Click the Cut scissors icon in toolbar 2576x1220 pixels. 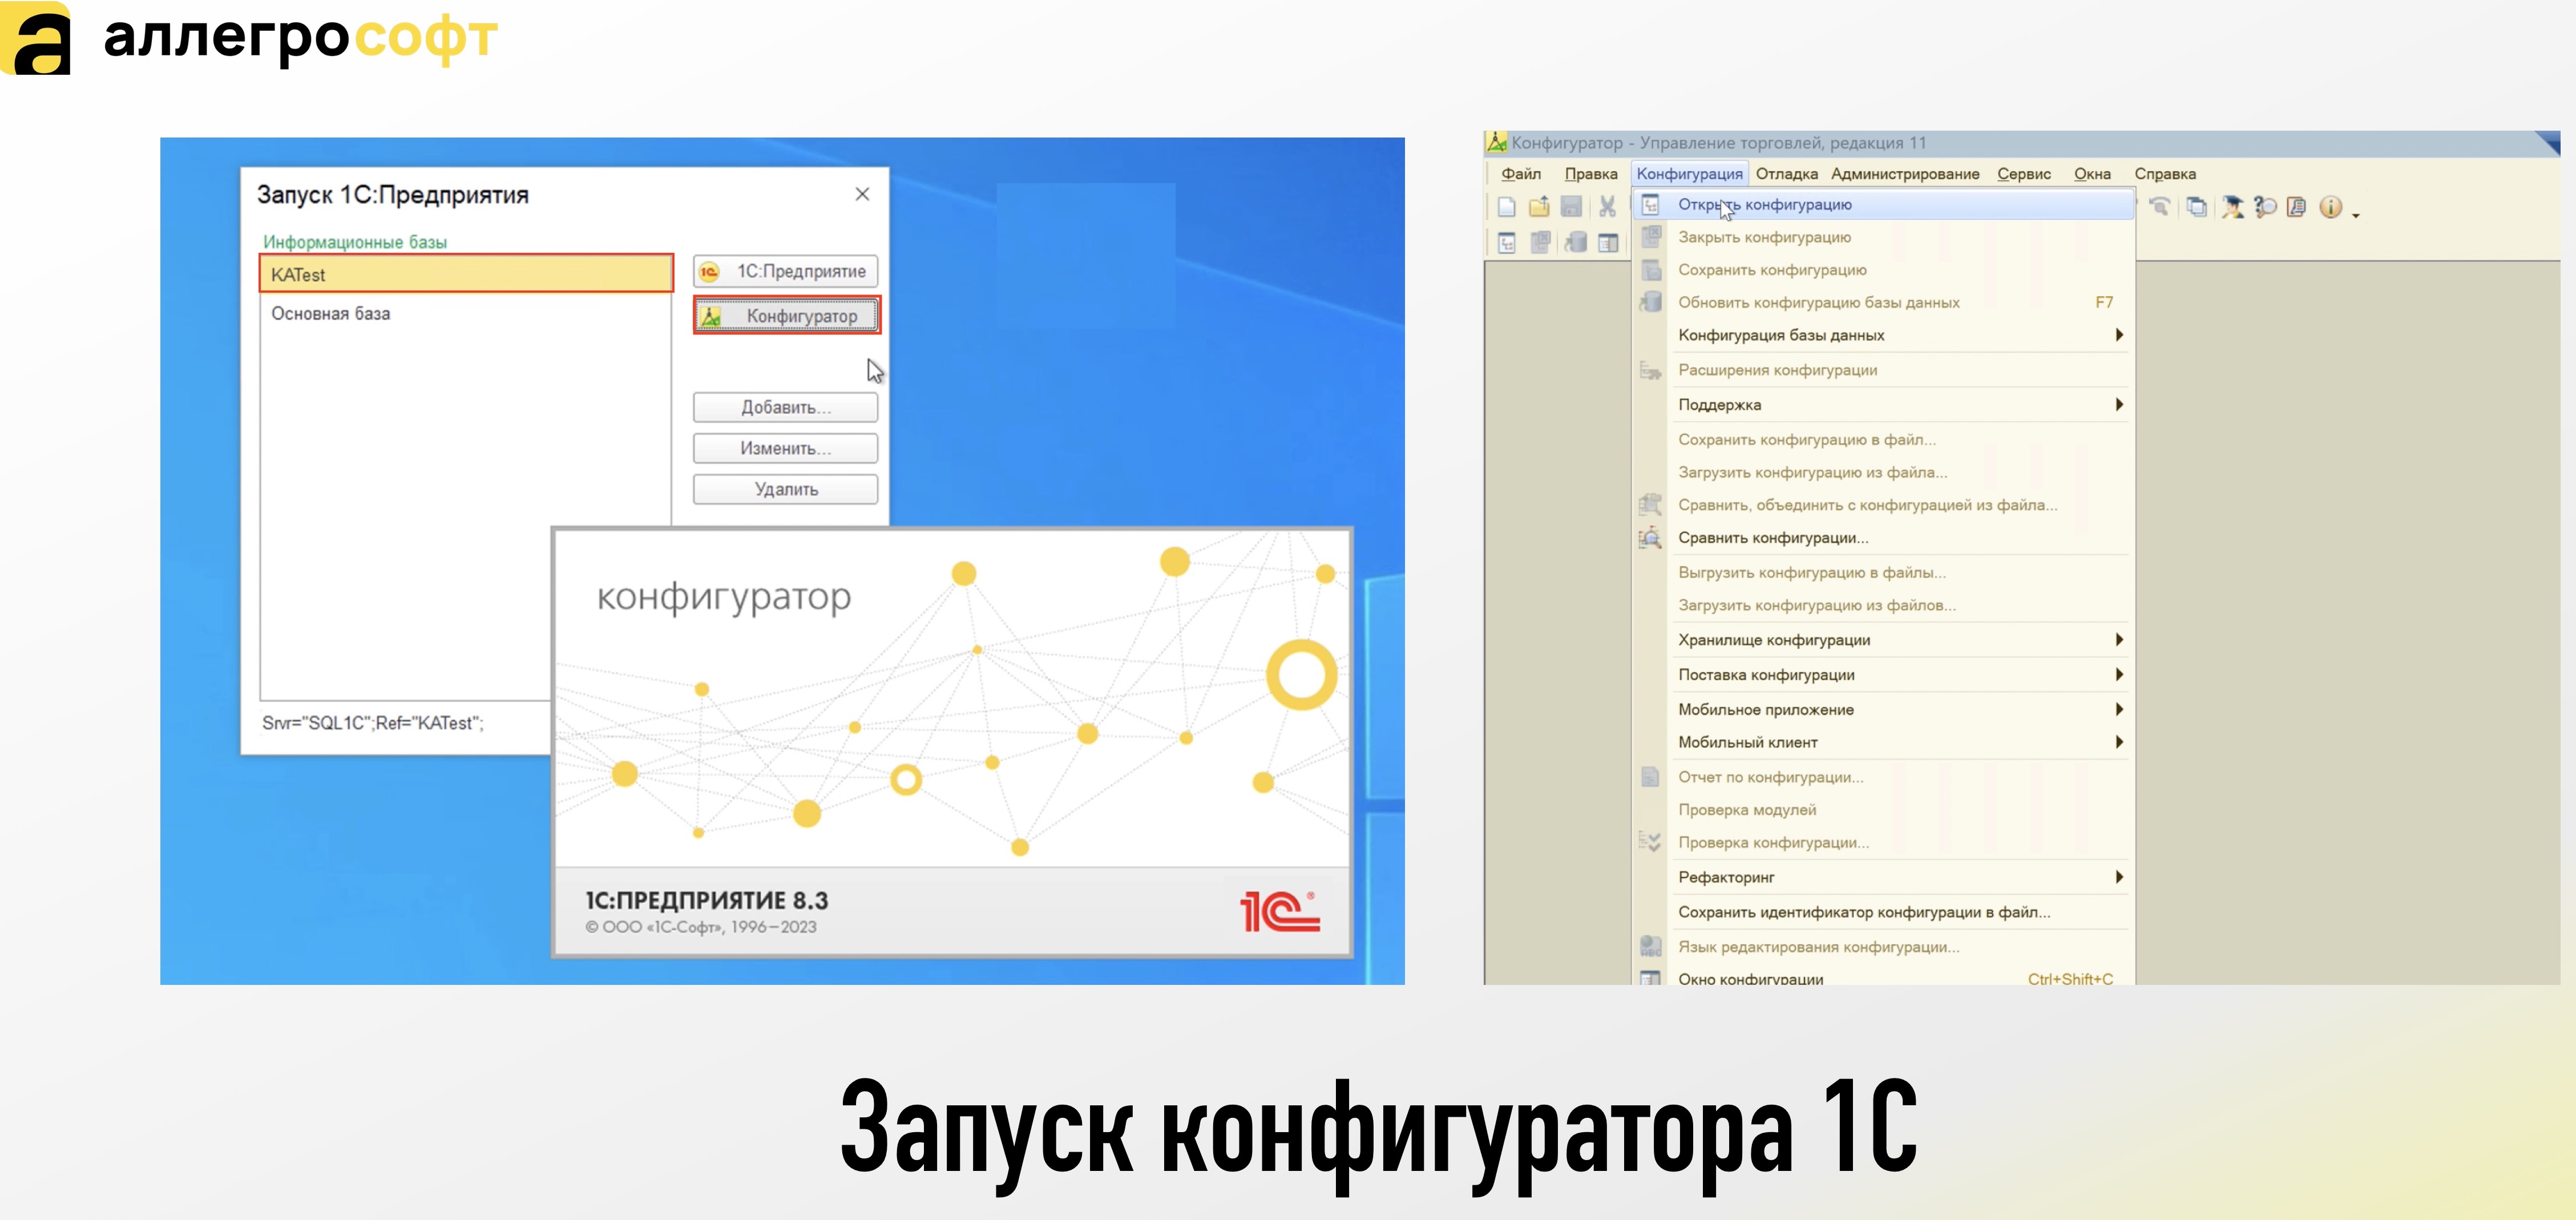coord(1607,207)
